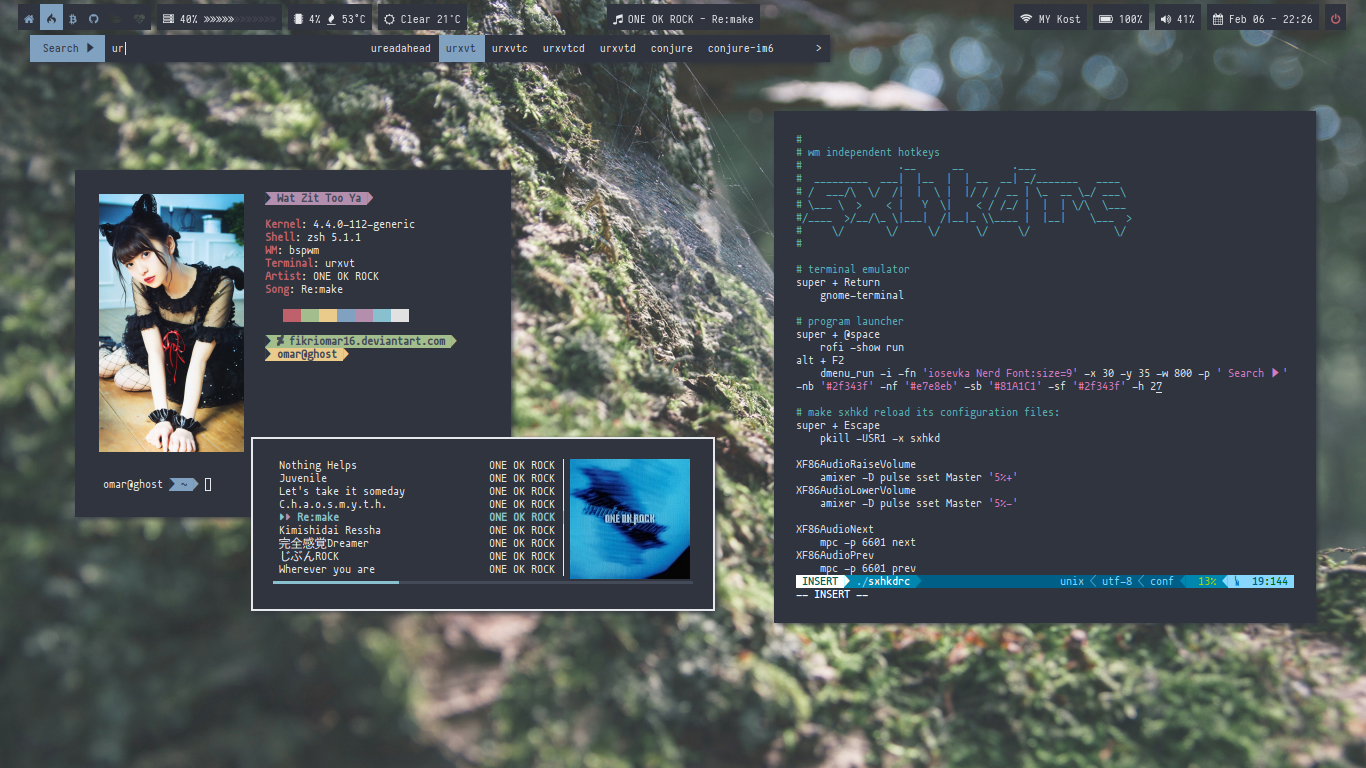Click the utf-8 encoding in vim statusline
Screen dimensions: 1366x768
coord(1117,581)
